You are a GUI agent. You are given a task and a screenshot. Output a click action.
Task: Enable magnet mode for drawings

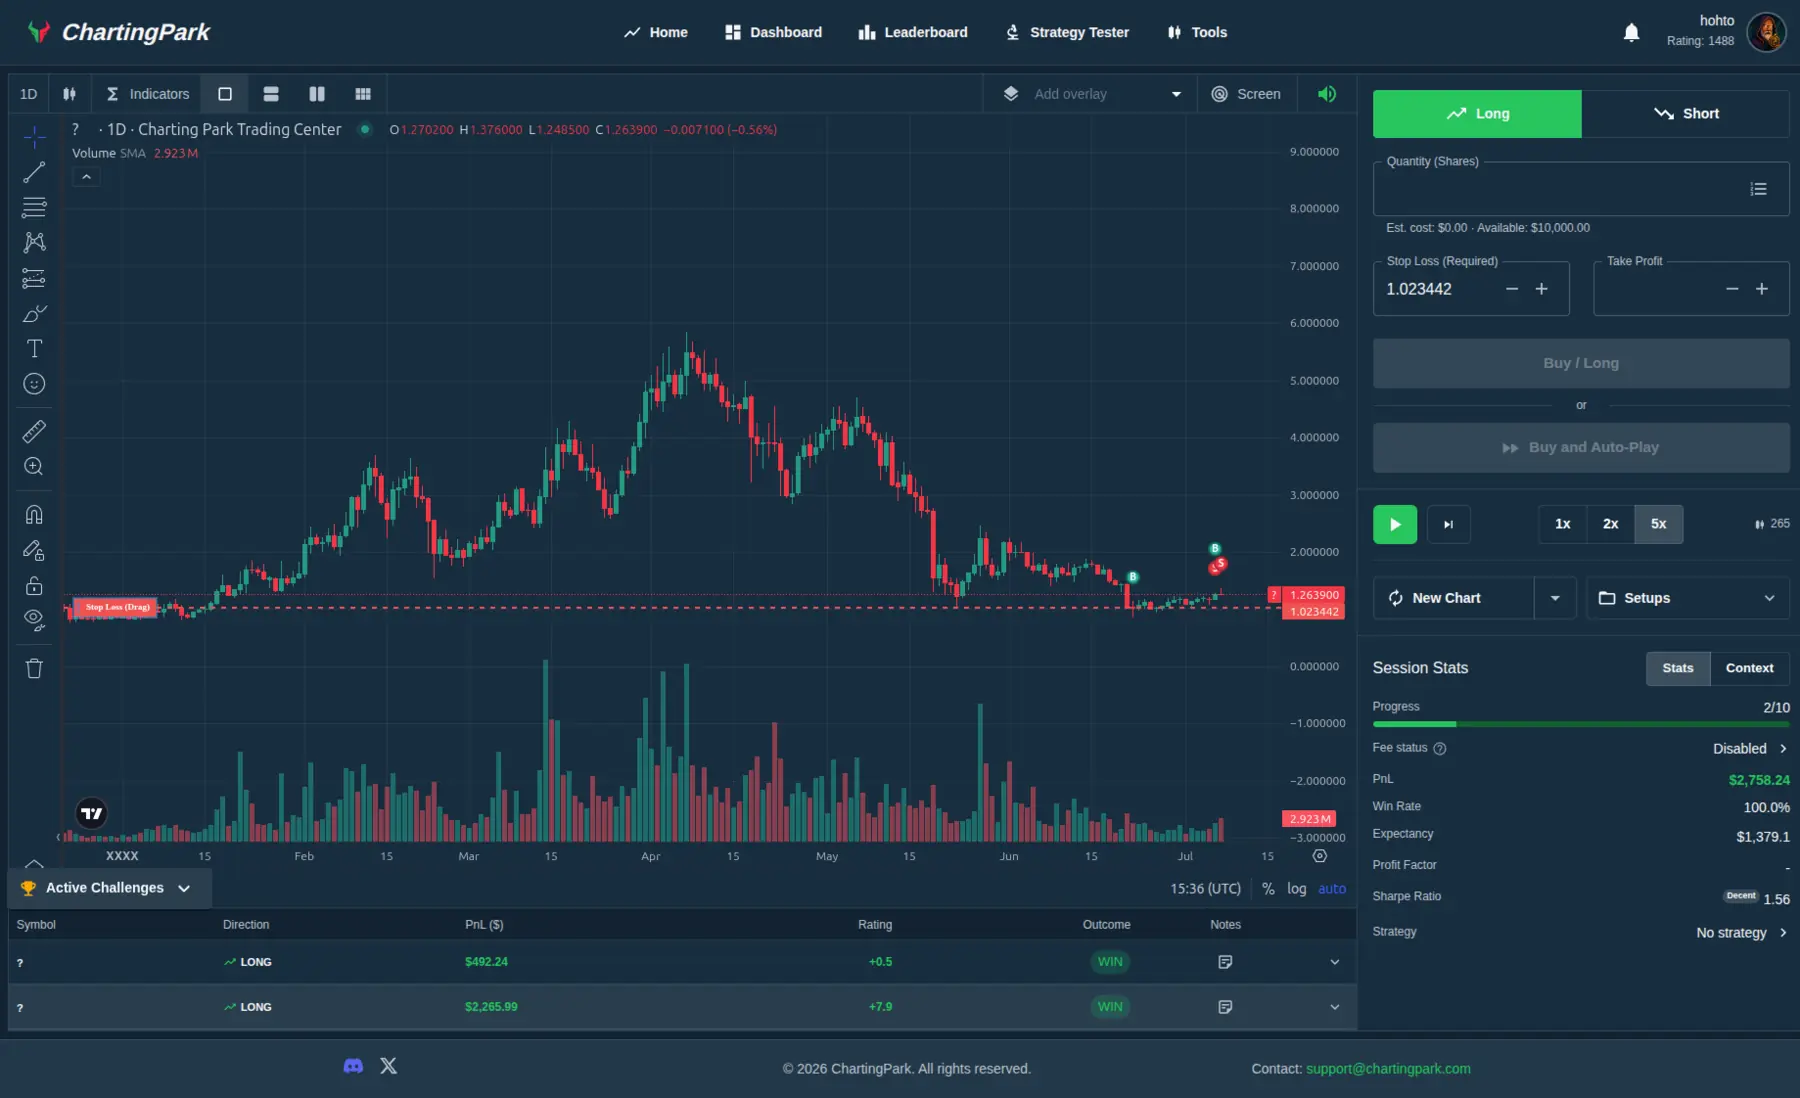click(x=34, y=514)
